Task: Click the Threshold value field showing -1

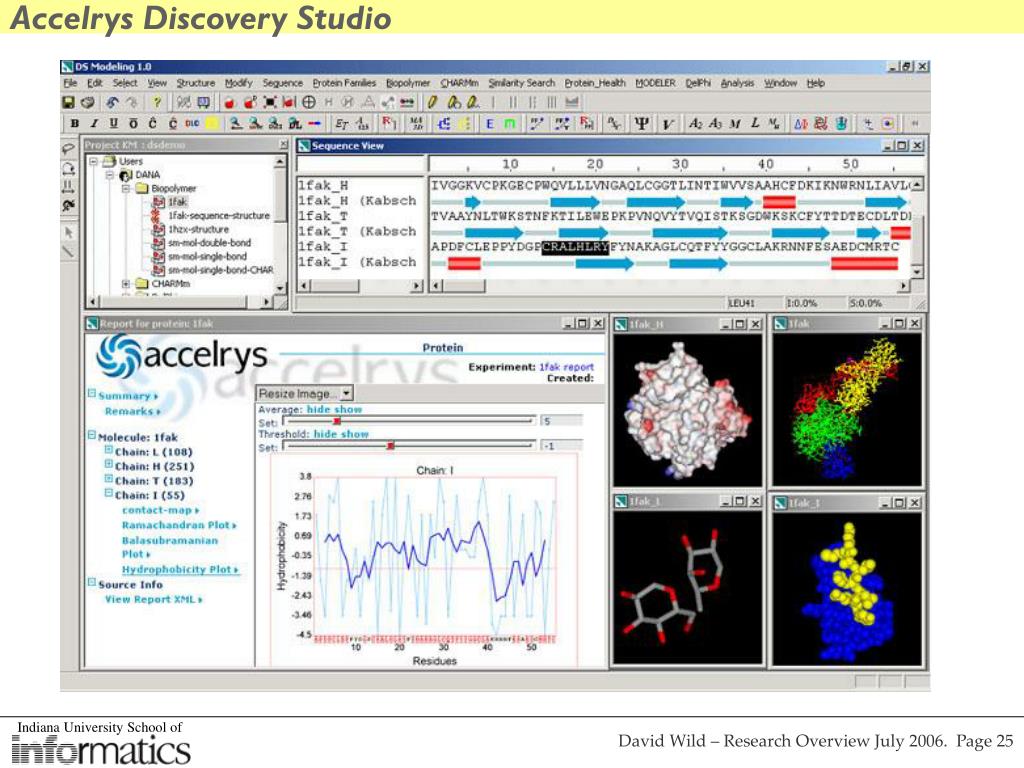Action: [x=562, y=445]
